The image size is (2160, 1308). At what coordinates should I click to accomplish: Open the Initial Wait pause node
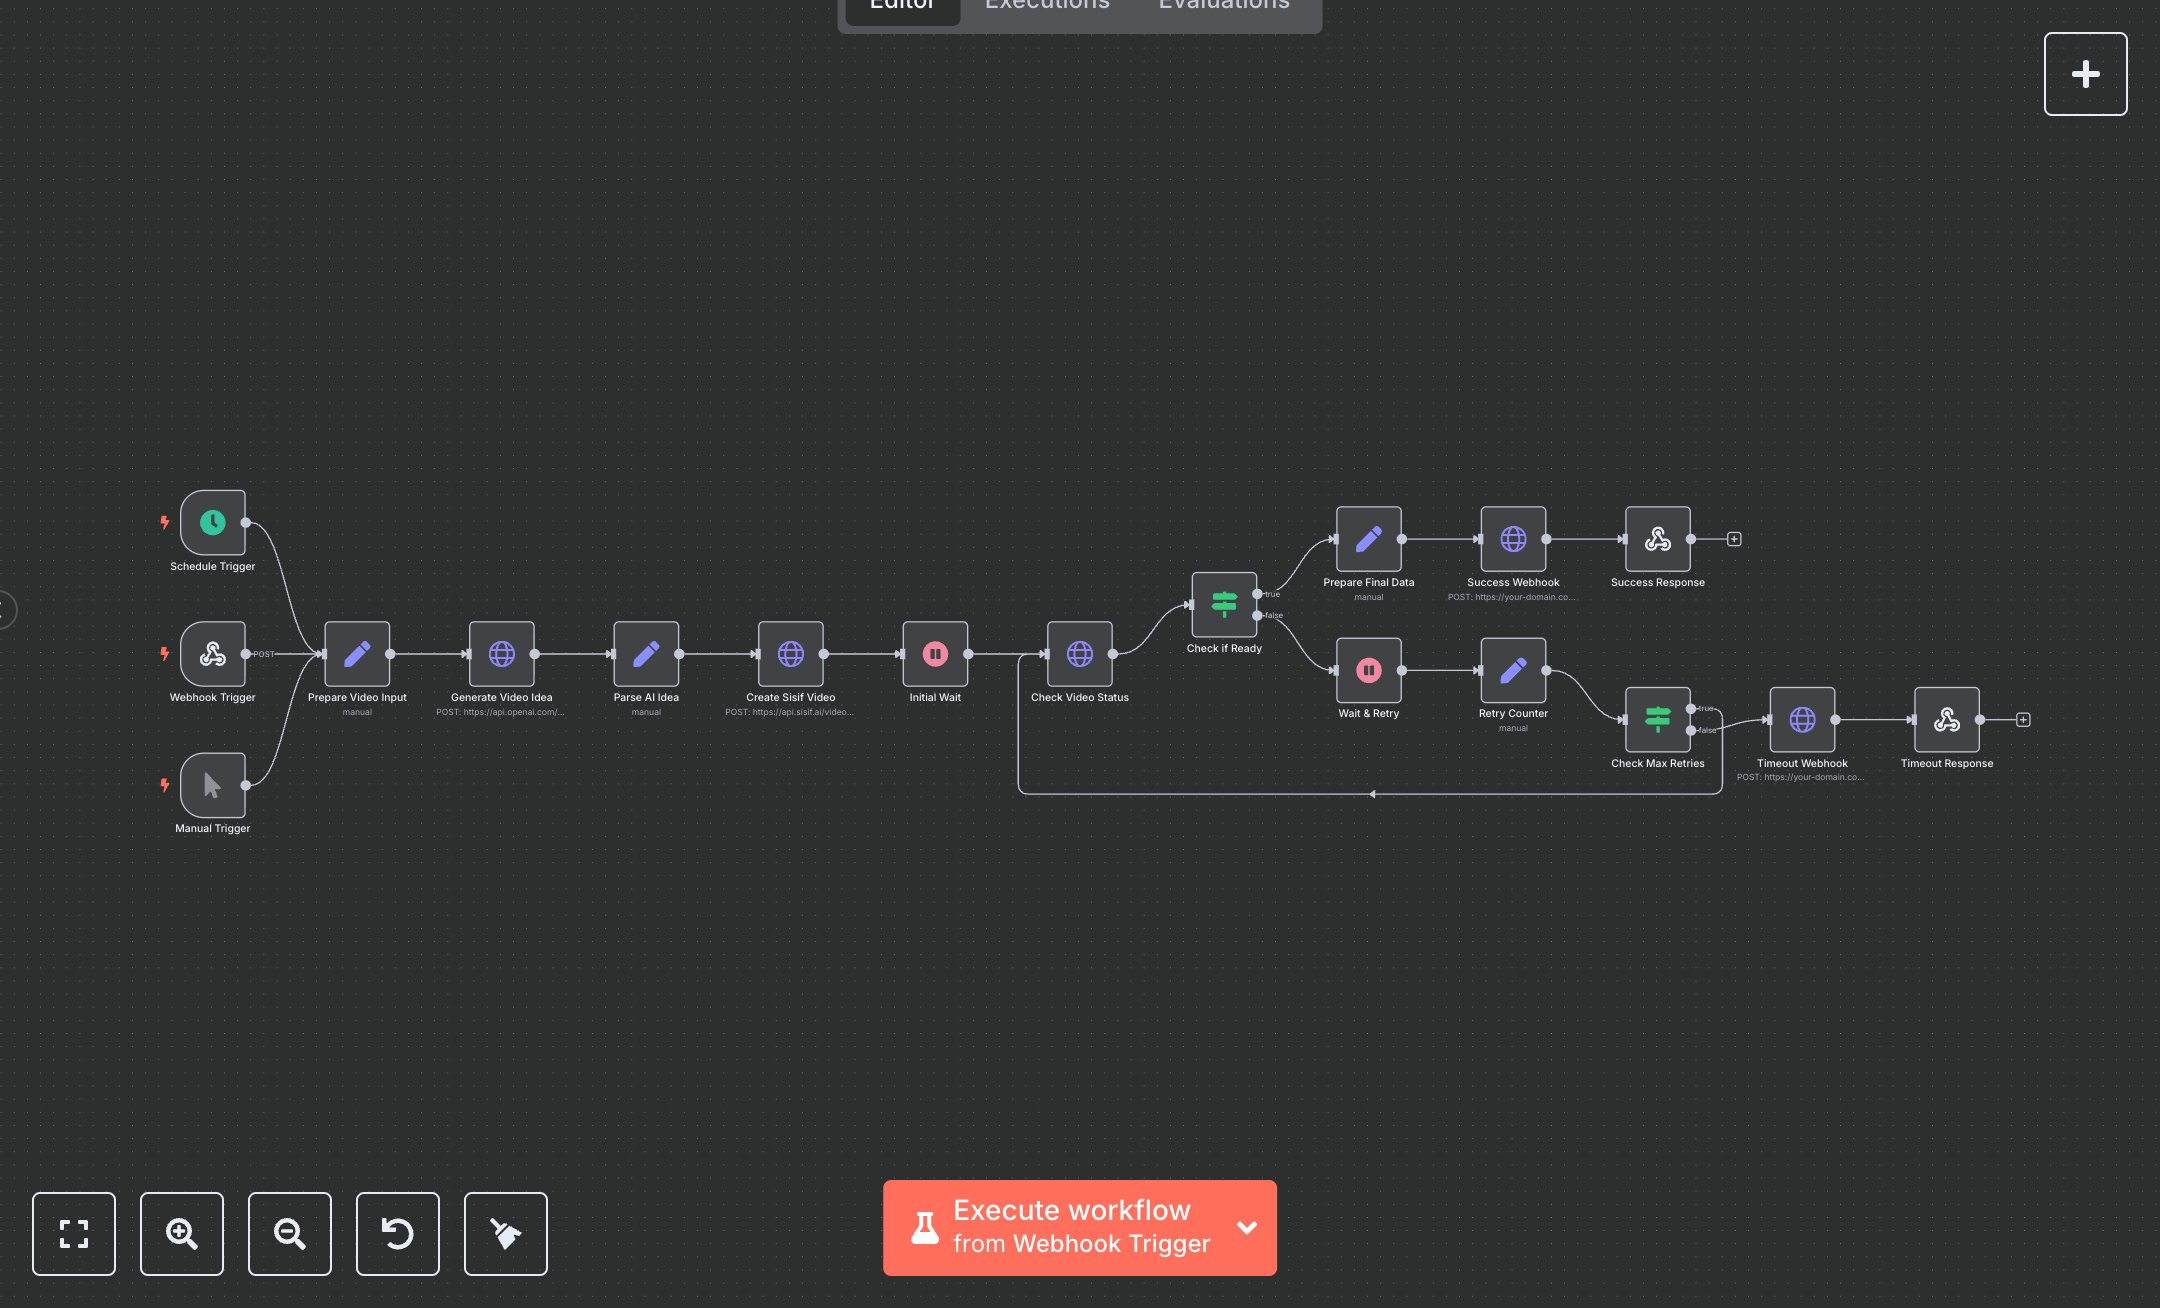(935, 655)
